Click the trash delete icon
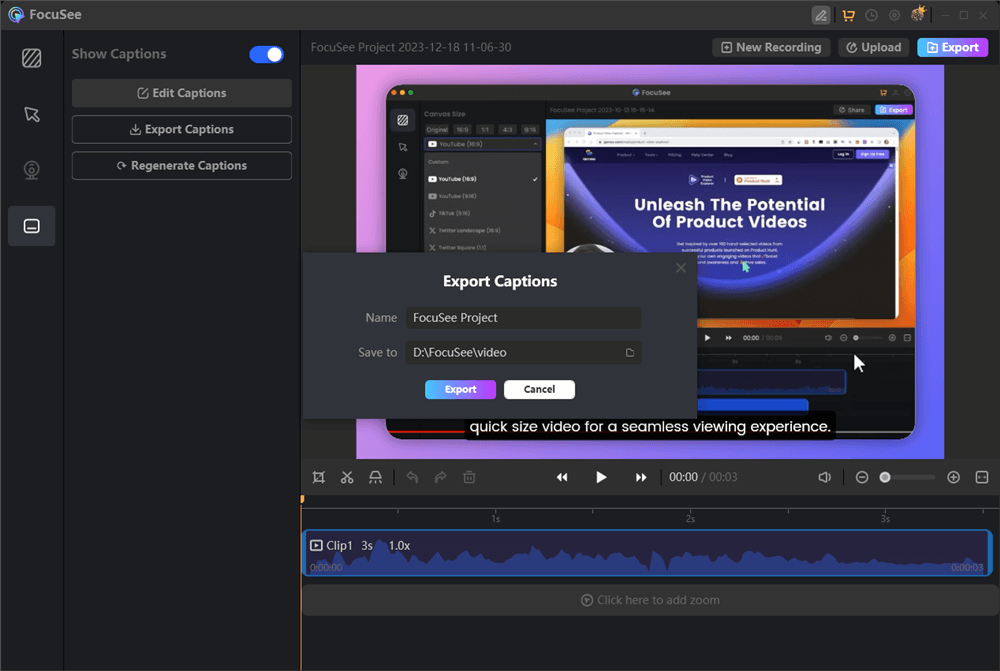The height and width of the screenshot is (671, 1000). tap(469, 478)
